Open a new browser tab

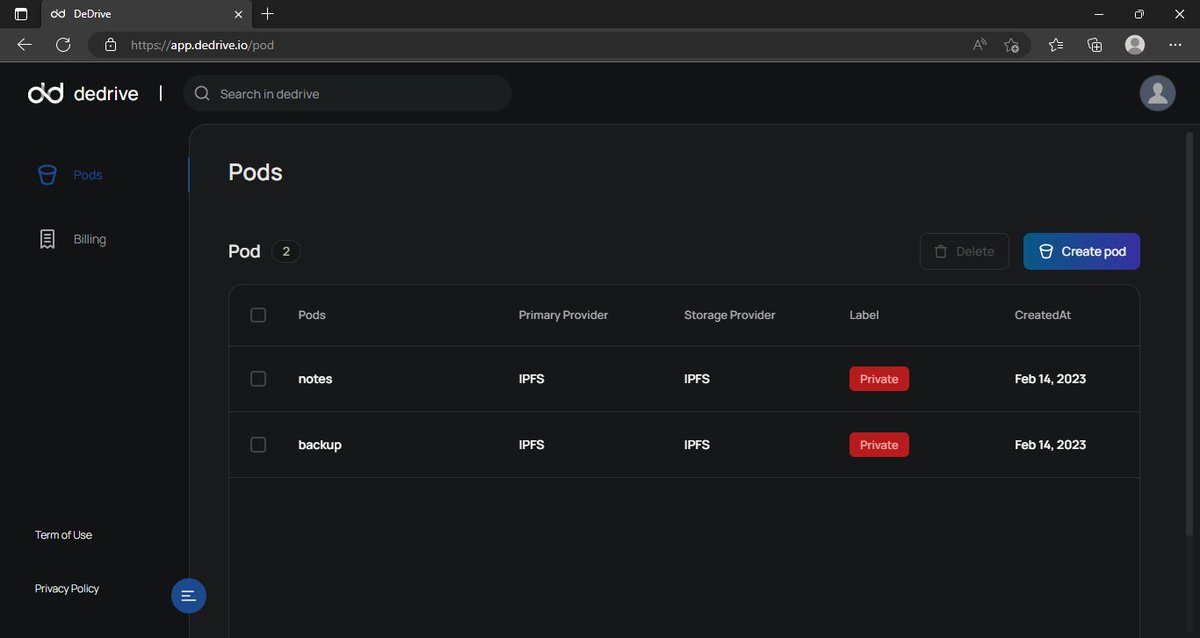[267, 14]
